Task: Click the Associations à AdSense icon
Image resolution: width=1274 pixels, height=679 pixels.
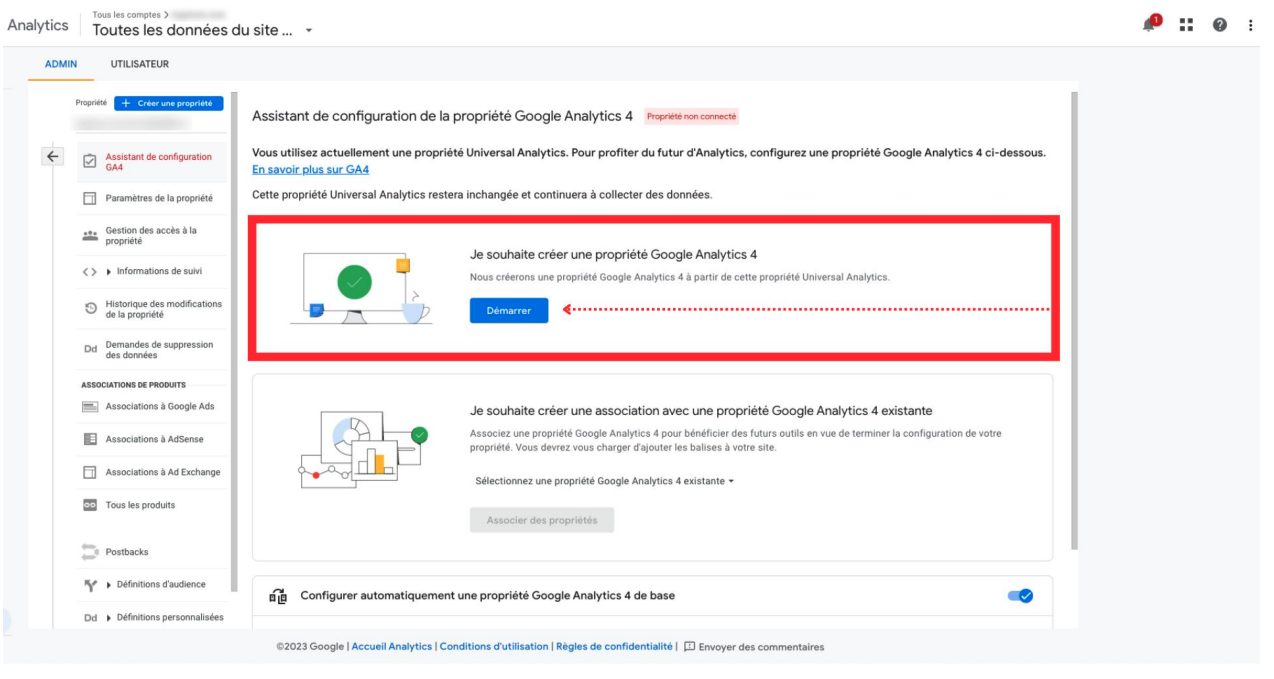Action: point(89,439)
